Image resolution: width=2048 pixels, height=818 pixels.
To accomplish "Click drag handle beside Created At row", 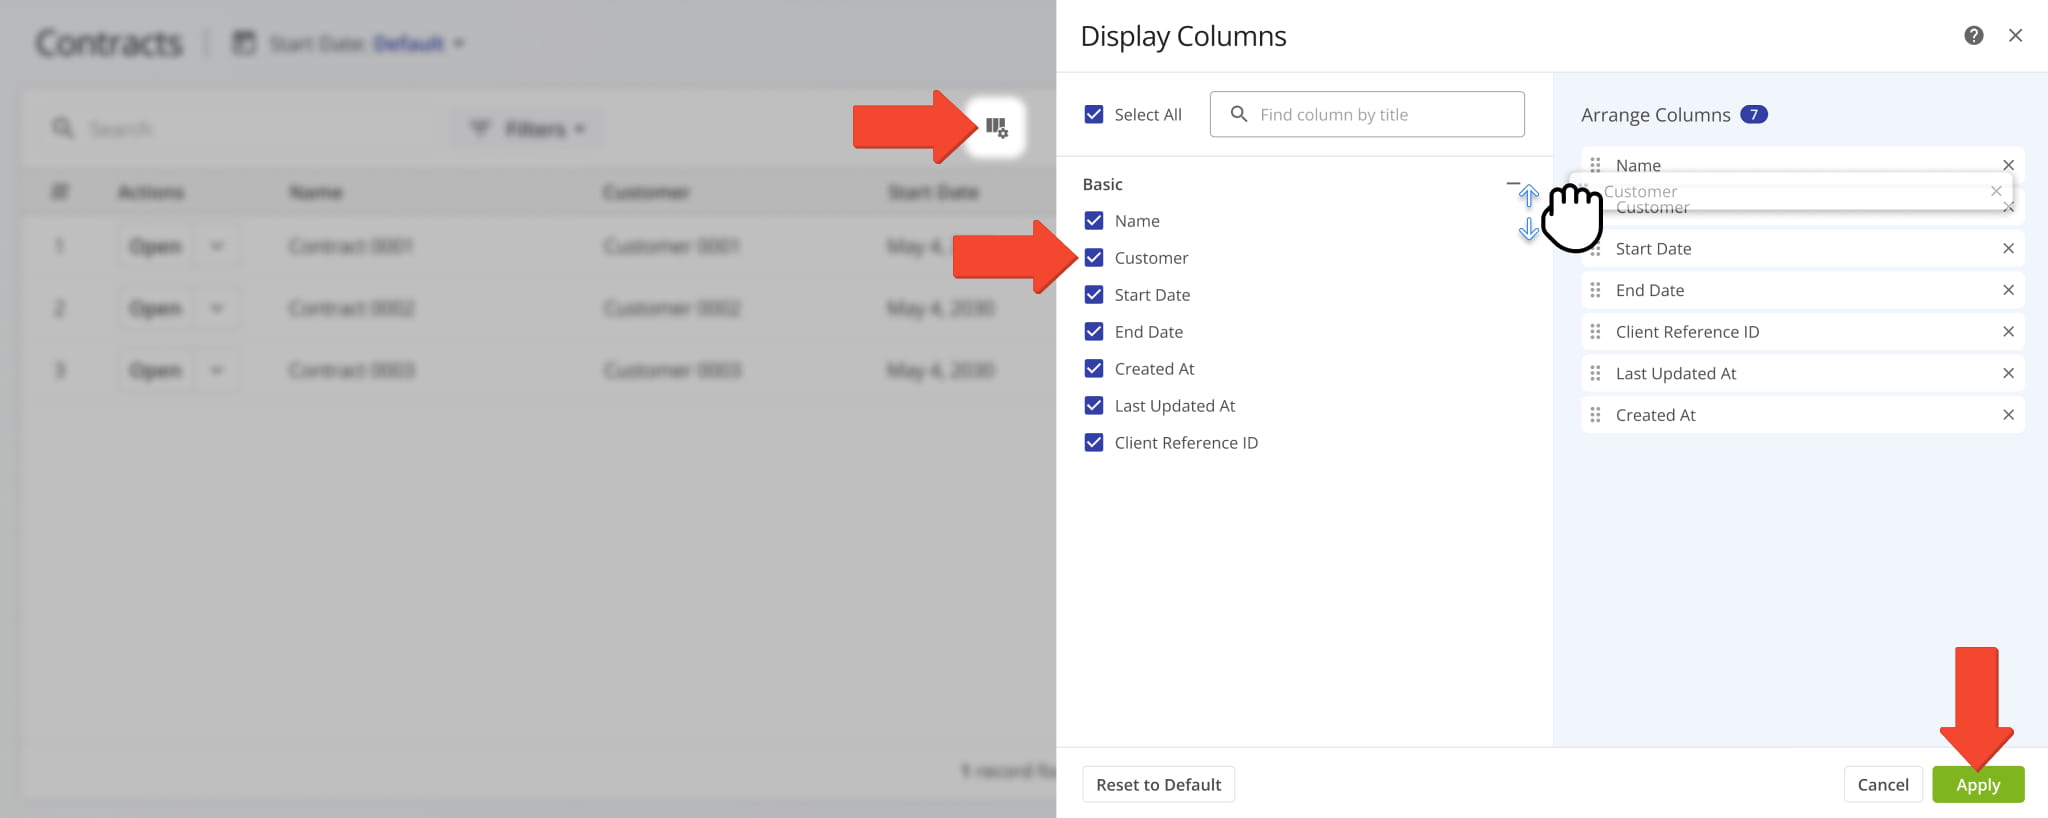I will [1595, 415].
